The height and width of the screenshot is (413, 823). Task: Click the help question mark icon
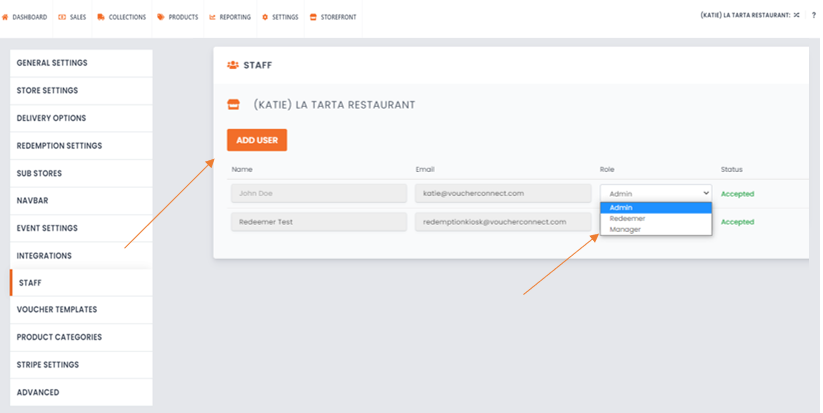[x=813, y=15]
